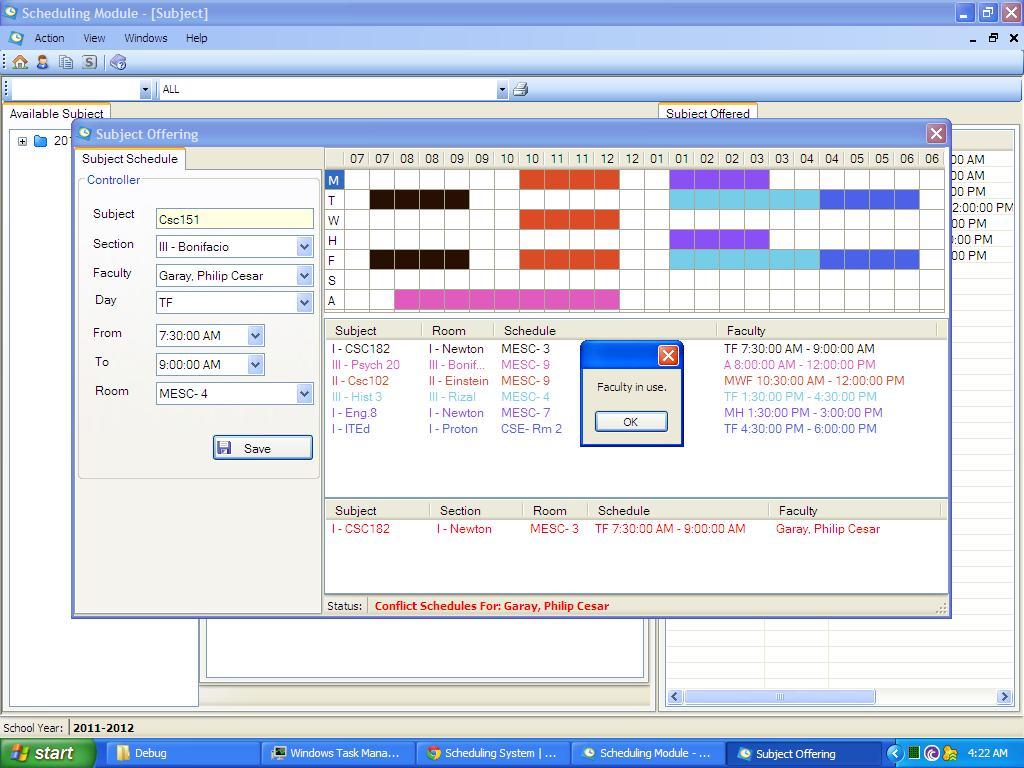This screenshot has width=1024, height=768.
Task: Open the Action menu
Action: [x=49, y=38]
